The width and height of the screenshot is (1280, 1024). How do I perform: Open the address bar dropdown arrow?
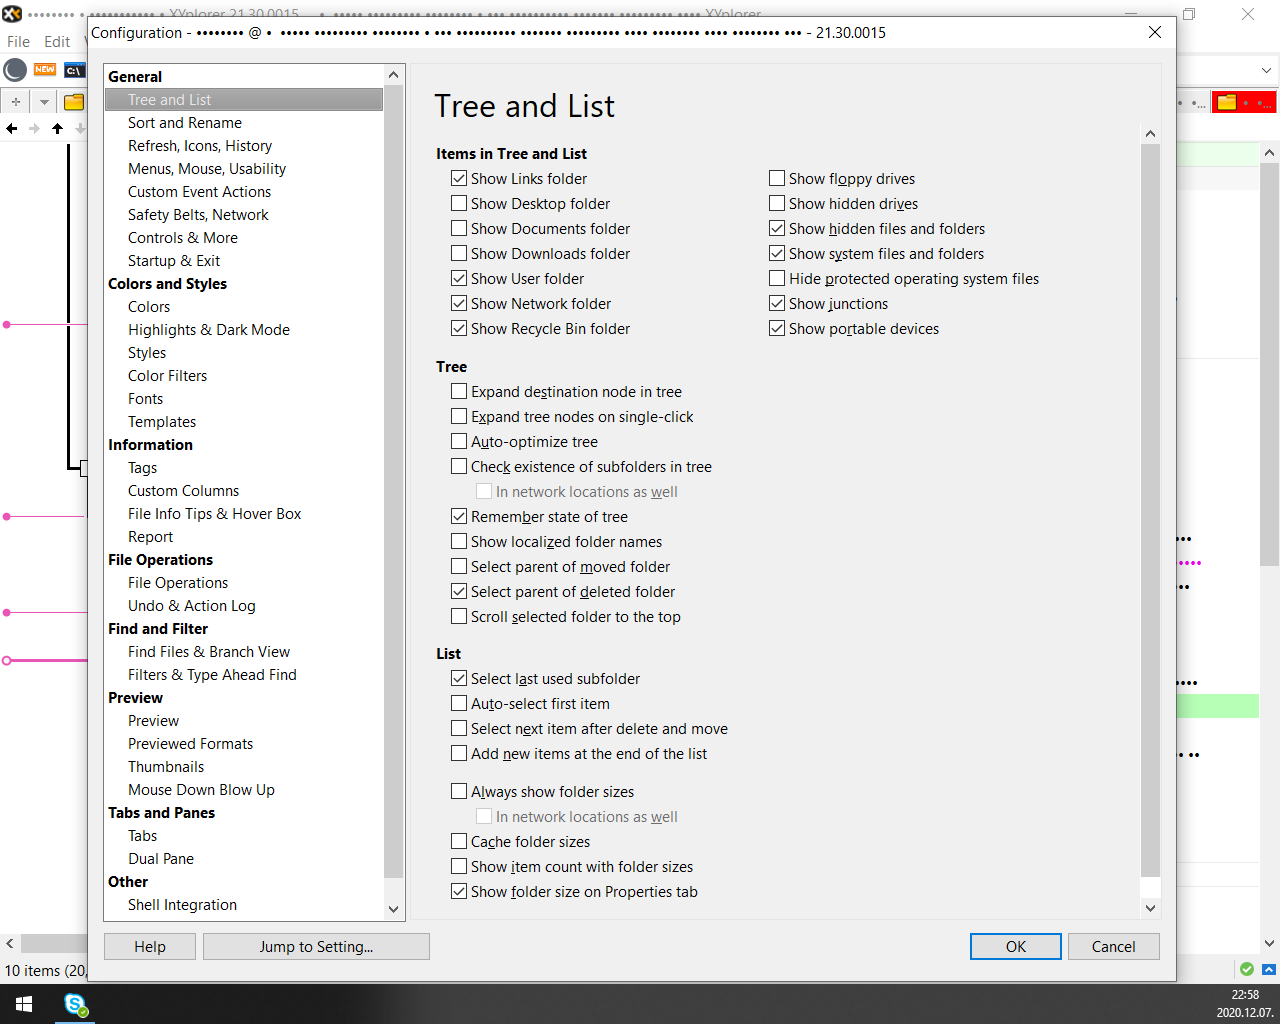1266,71
